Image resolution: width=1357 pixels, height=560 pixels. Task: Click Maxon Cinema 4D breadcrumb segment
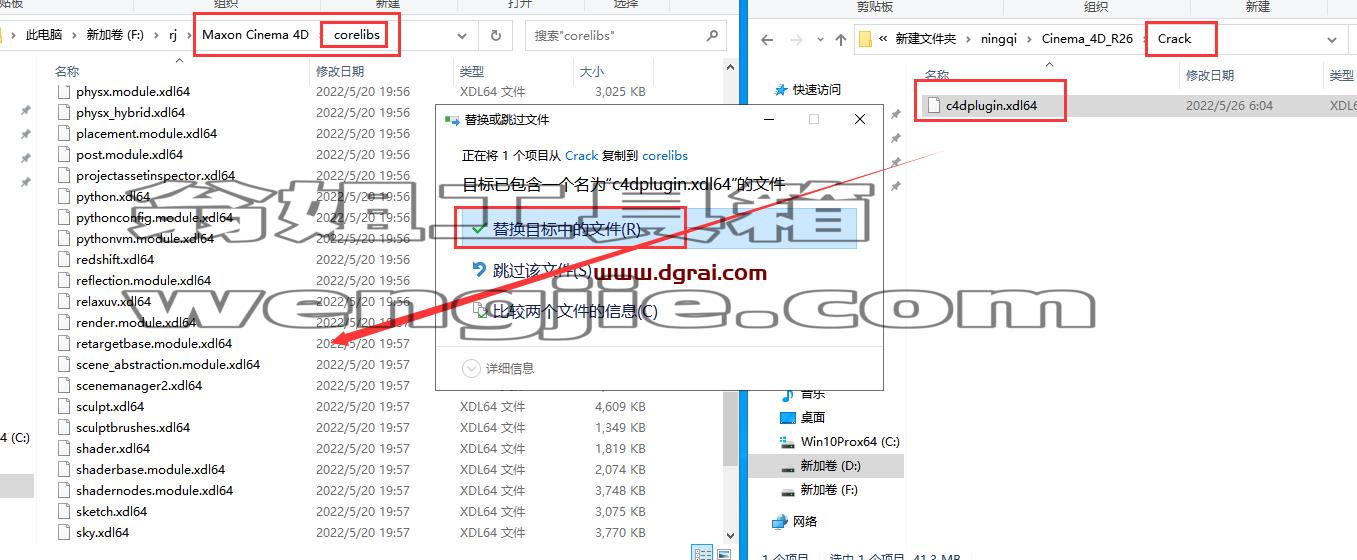[x=255, y=35]
